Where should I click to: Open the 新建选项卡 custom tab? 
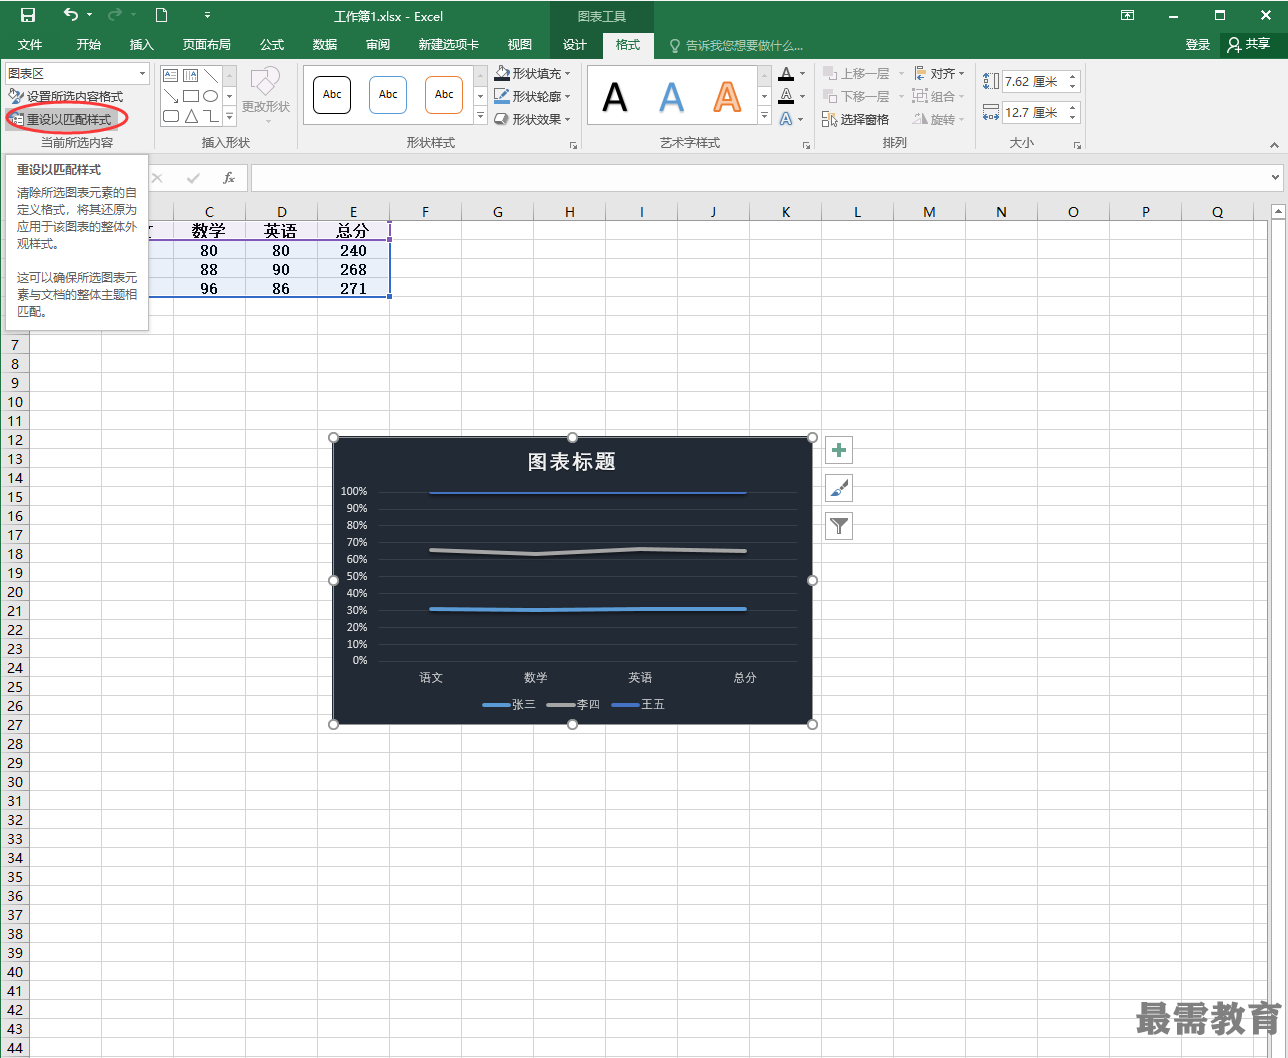pos(449,45)
